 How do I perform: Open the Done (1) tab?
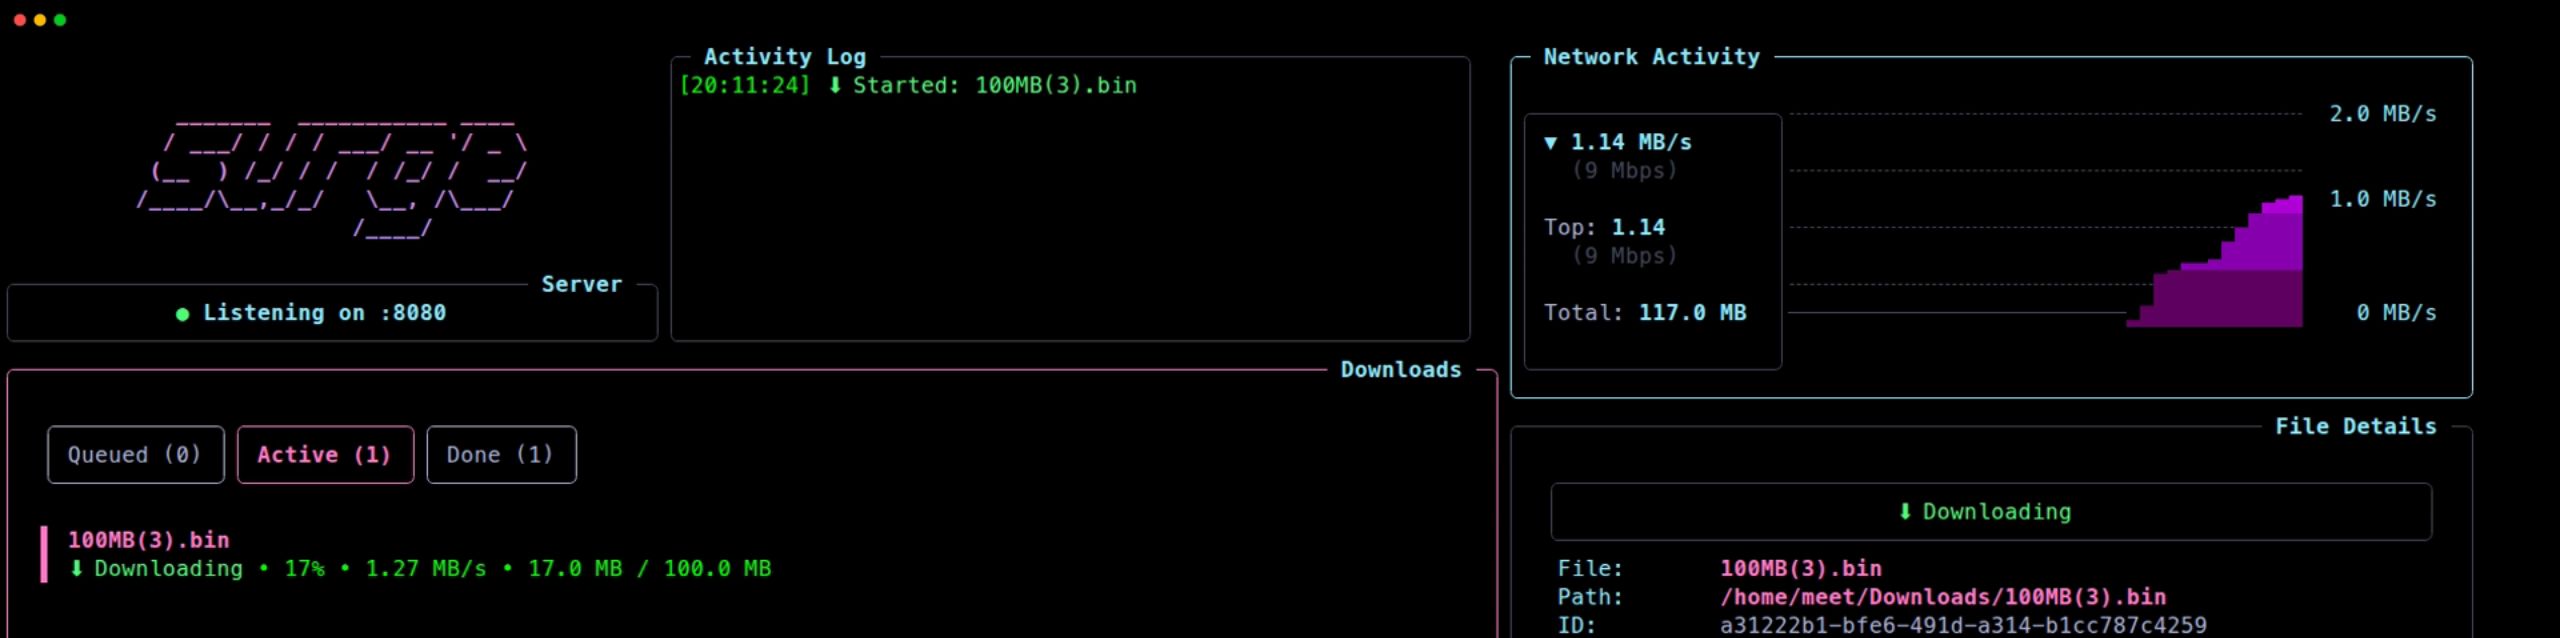[501, 455]
